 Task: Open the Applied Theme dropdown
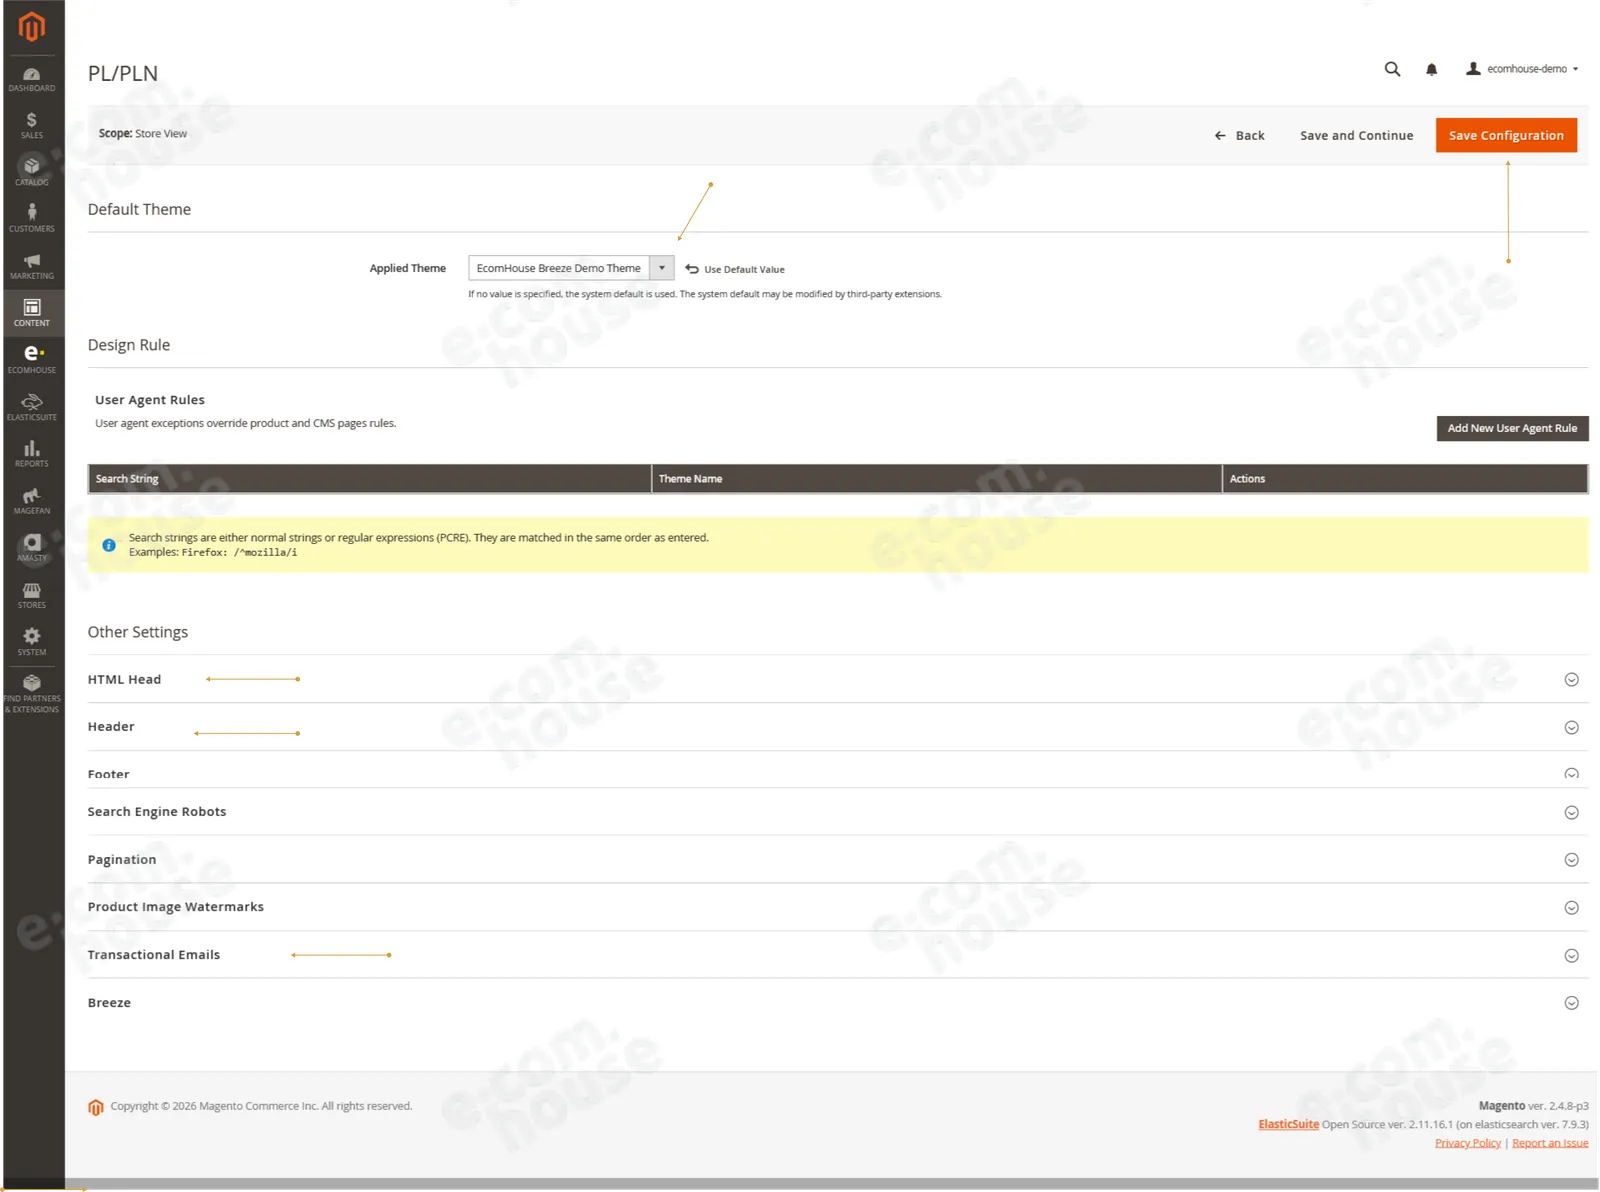[x=571, y=268]
